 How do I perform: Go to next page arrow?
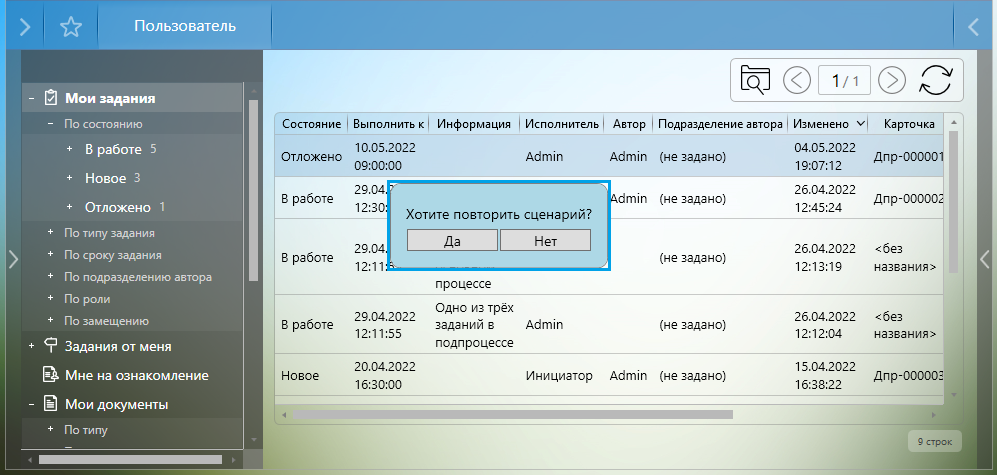pos(891,79)
